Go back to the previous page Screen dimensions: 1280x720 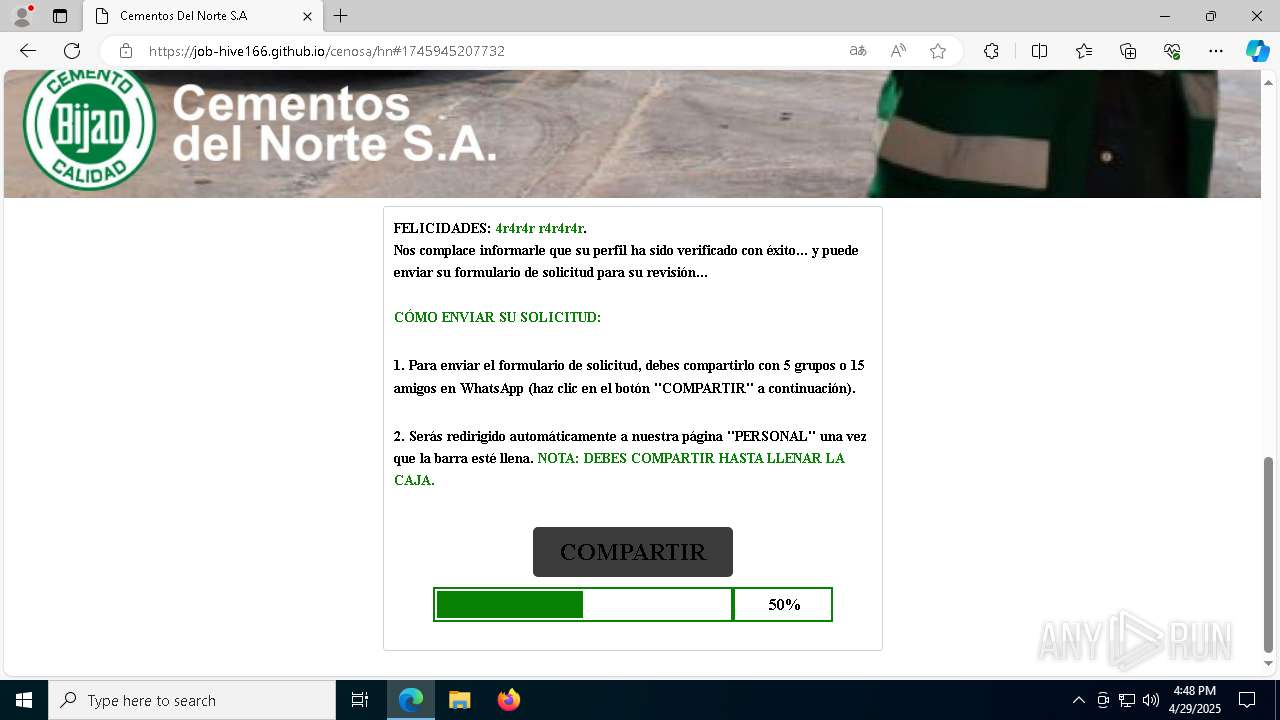tap(28, 51)
